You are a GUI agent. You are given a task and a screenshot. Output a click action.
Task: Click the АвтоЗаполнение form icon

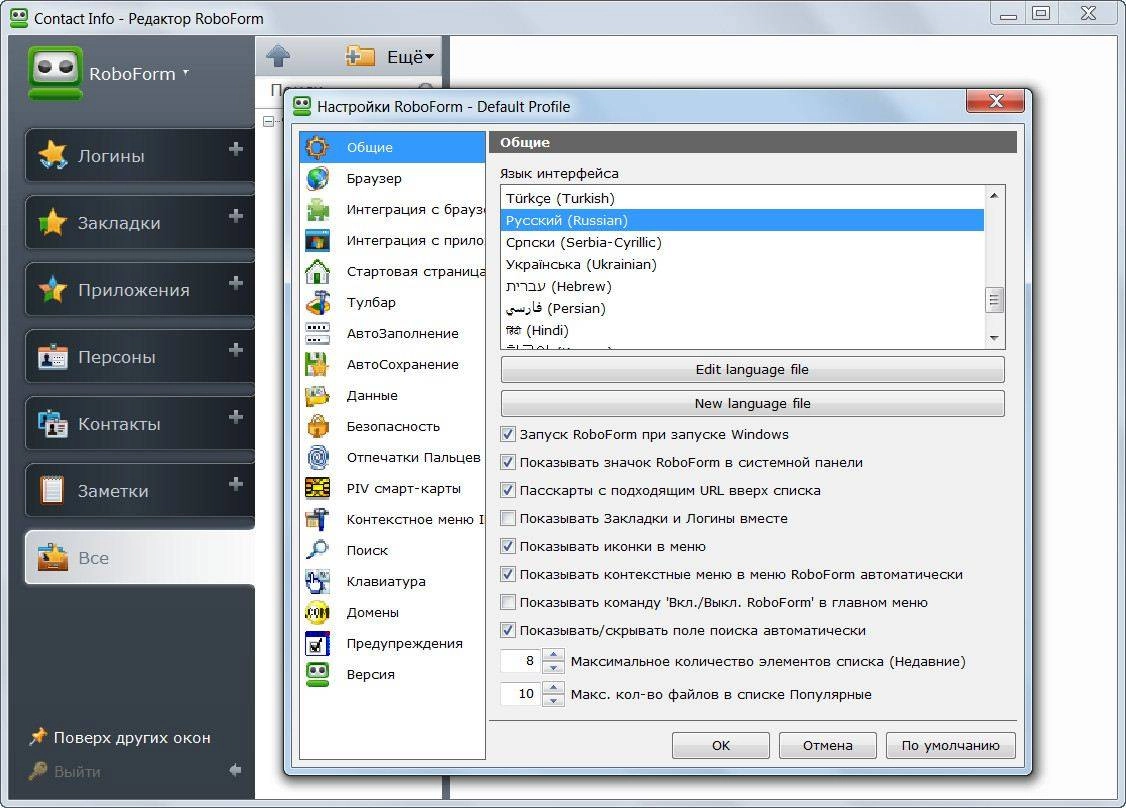(317, 333)
